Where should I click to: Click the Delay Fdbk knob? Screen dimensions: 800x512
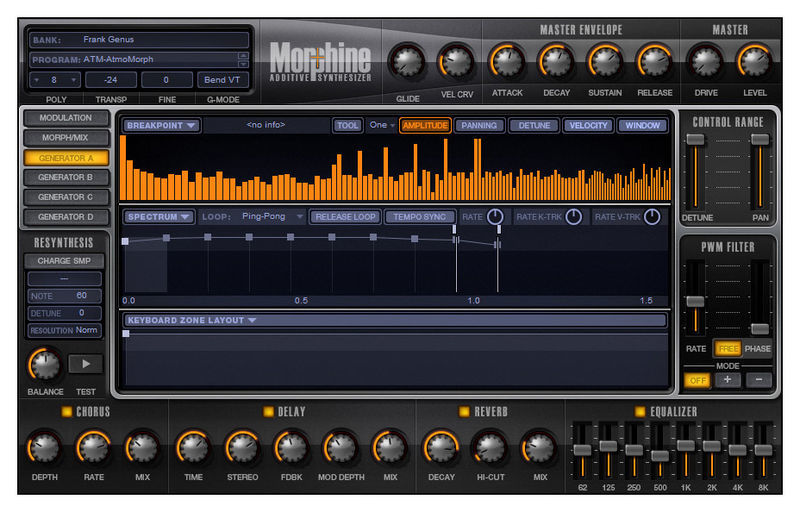coord(291,448)
